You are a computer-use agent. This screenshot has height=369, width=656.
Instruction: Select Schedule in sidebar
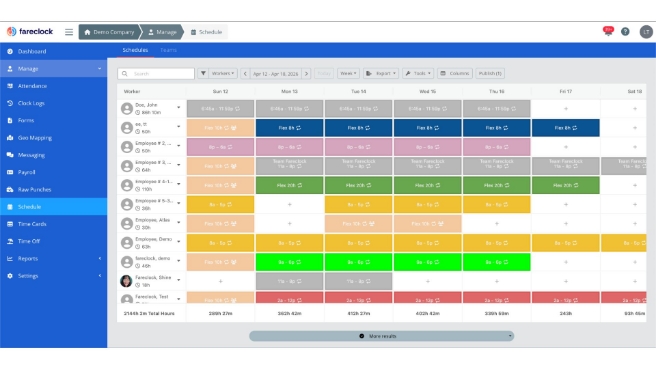tap(54, 207)
